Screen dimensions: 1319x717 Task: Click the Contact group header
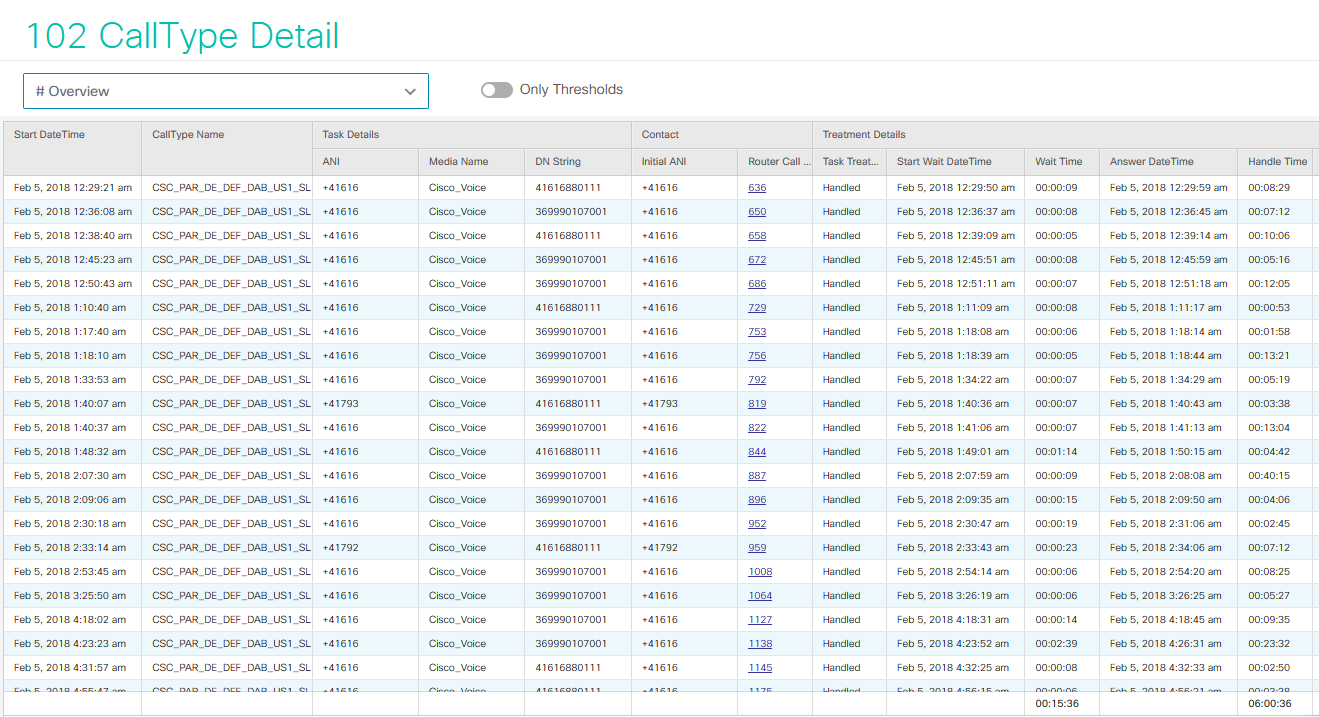coord(722,135)
